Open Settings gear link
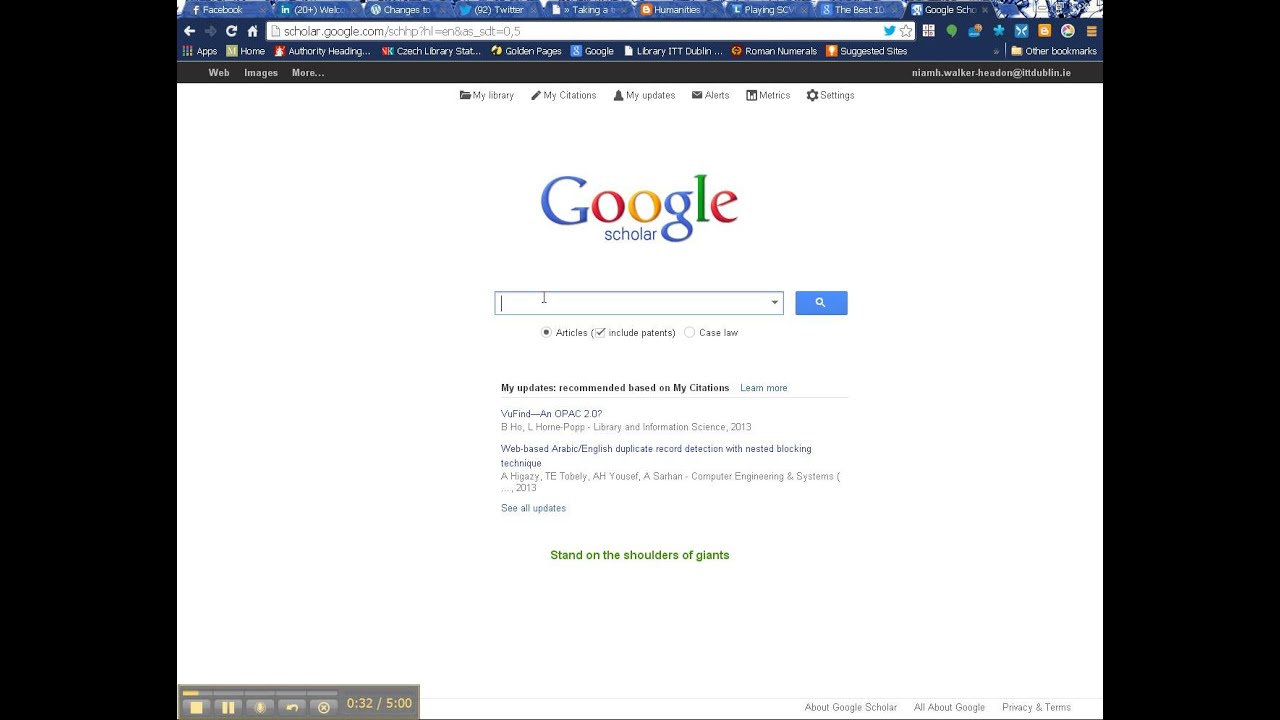The image size is (1280, 720). tap(830, 95)
